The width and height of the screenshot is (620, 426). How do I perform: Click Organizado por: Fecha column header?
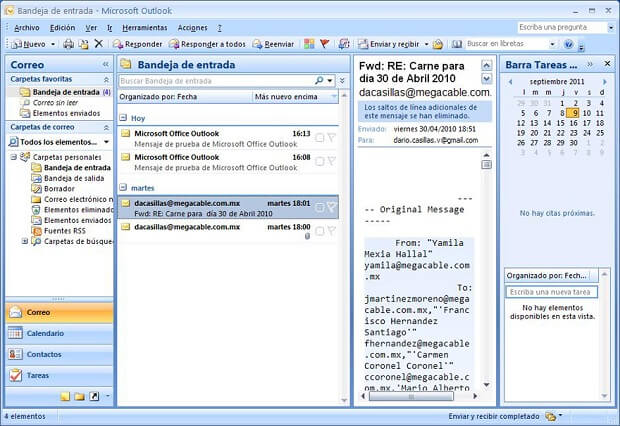click(x=185, y=97)
